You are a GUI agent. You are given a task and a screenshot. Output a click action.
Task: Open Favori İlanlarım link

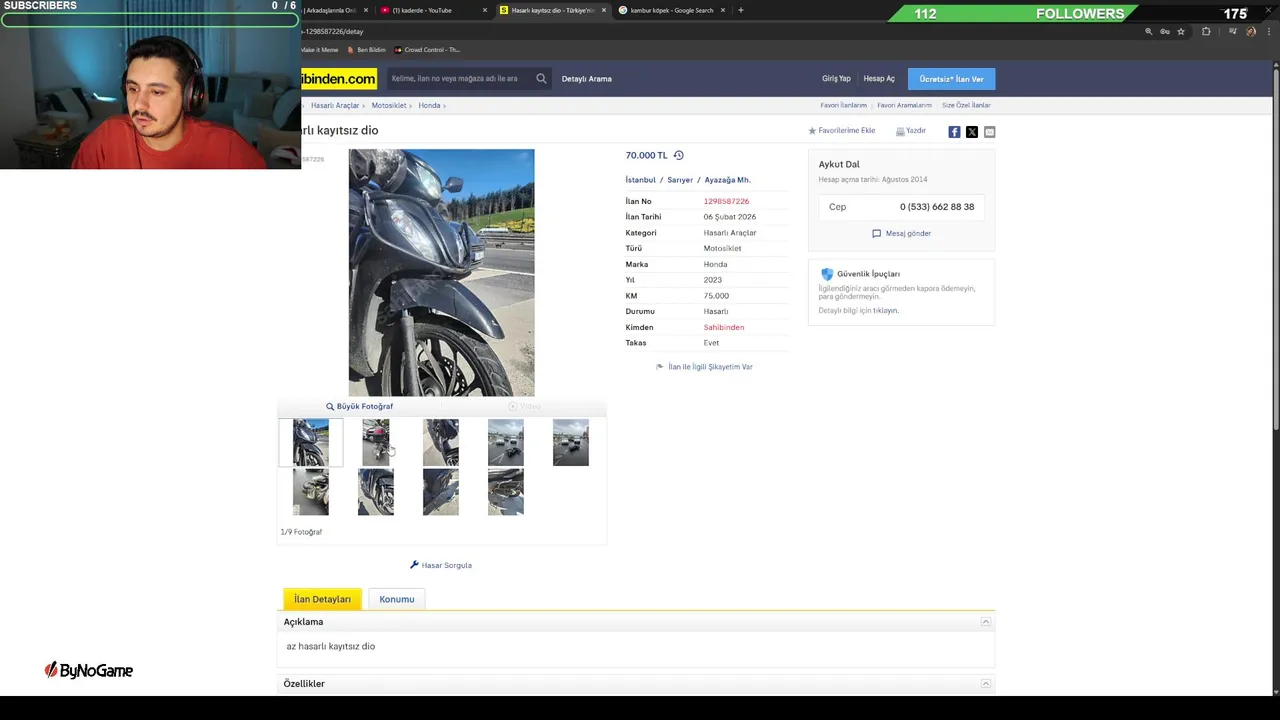point(844,105)
